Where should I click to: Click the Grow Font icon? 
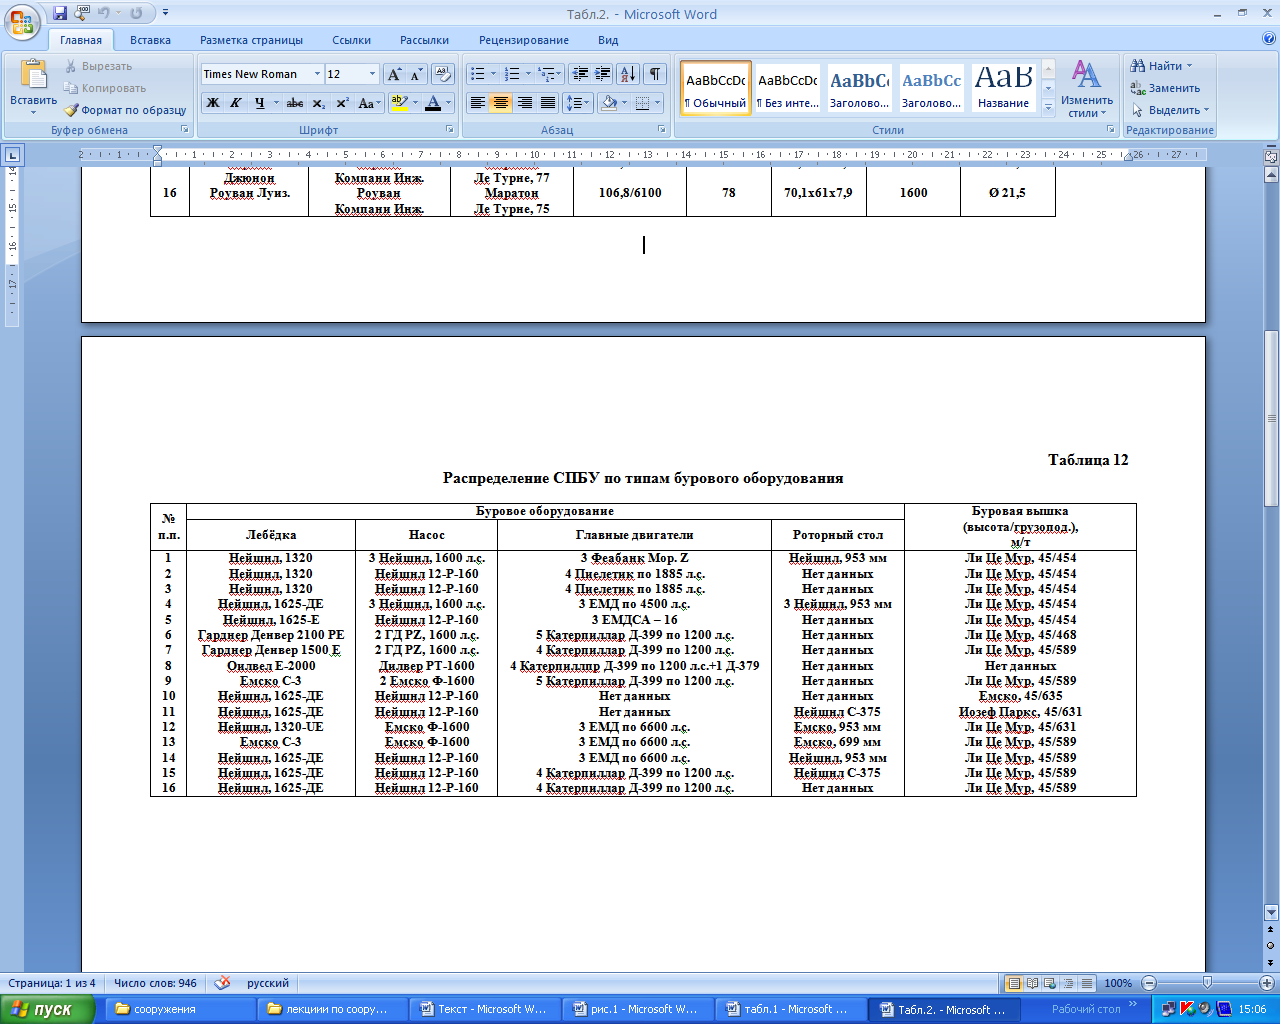394,74
